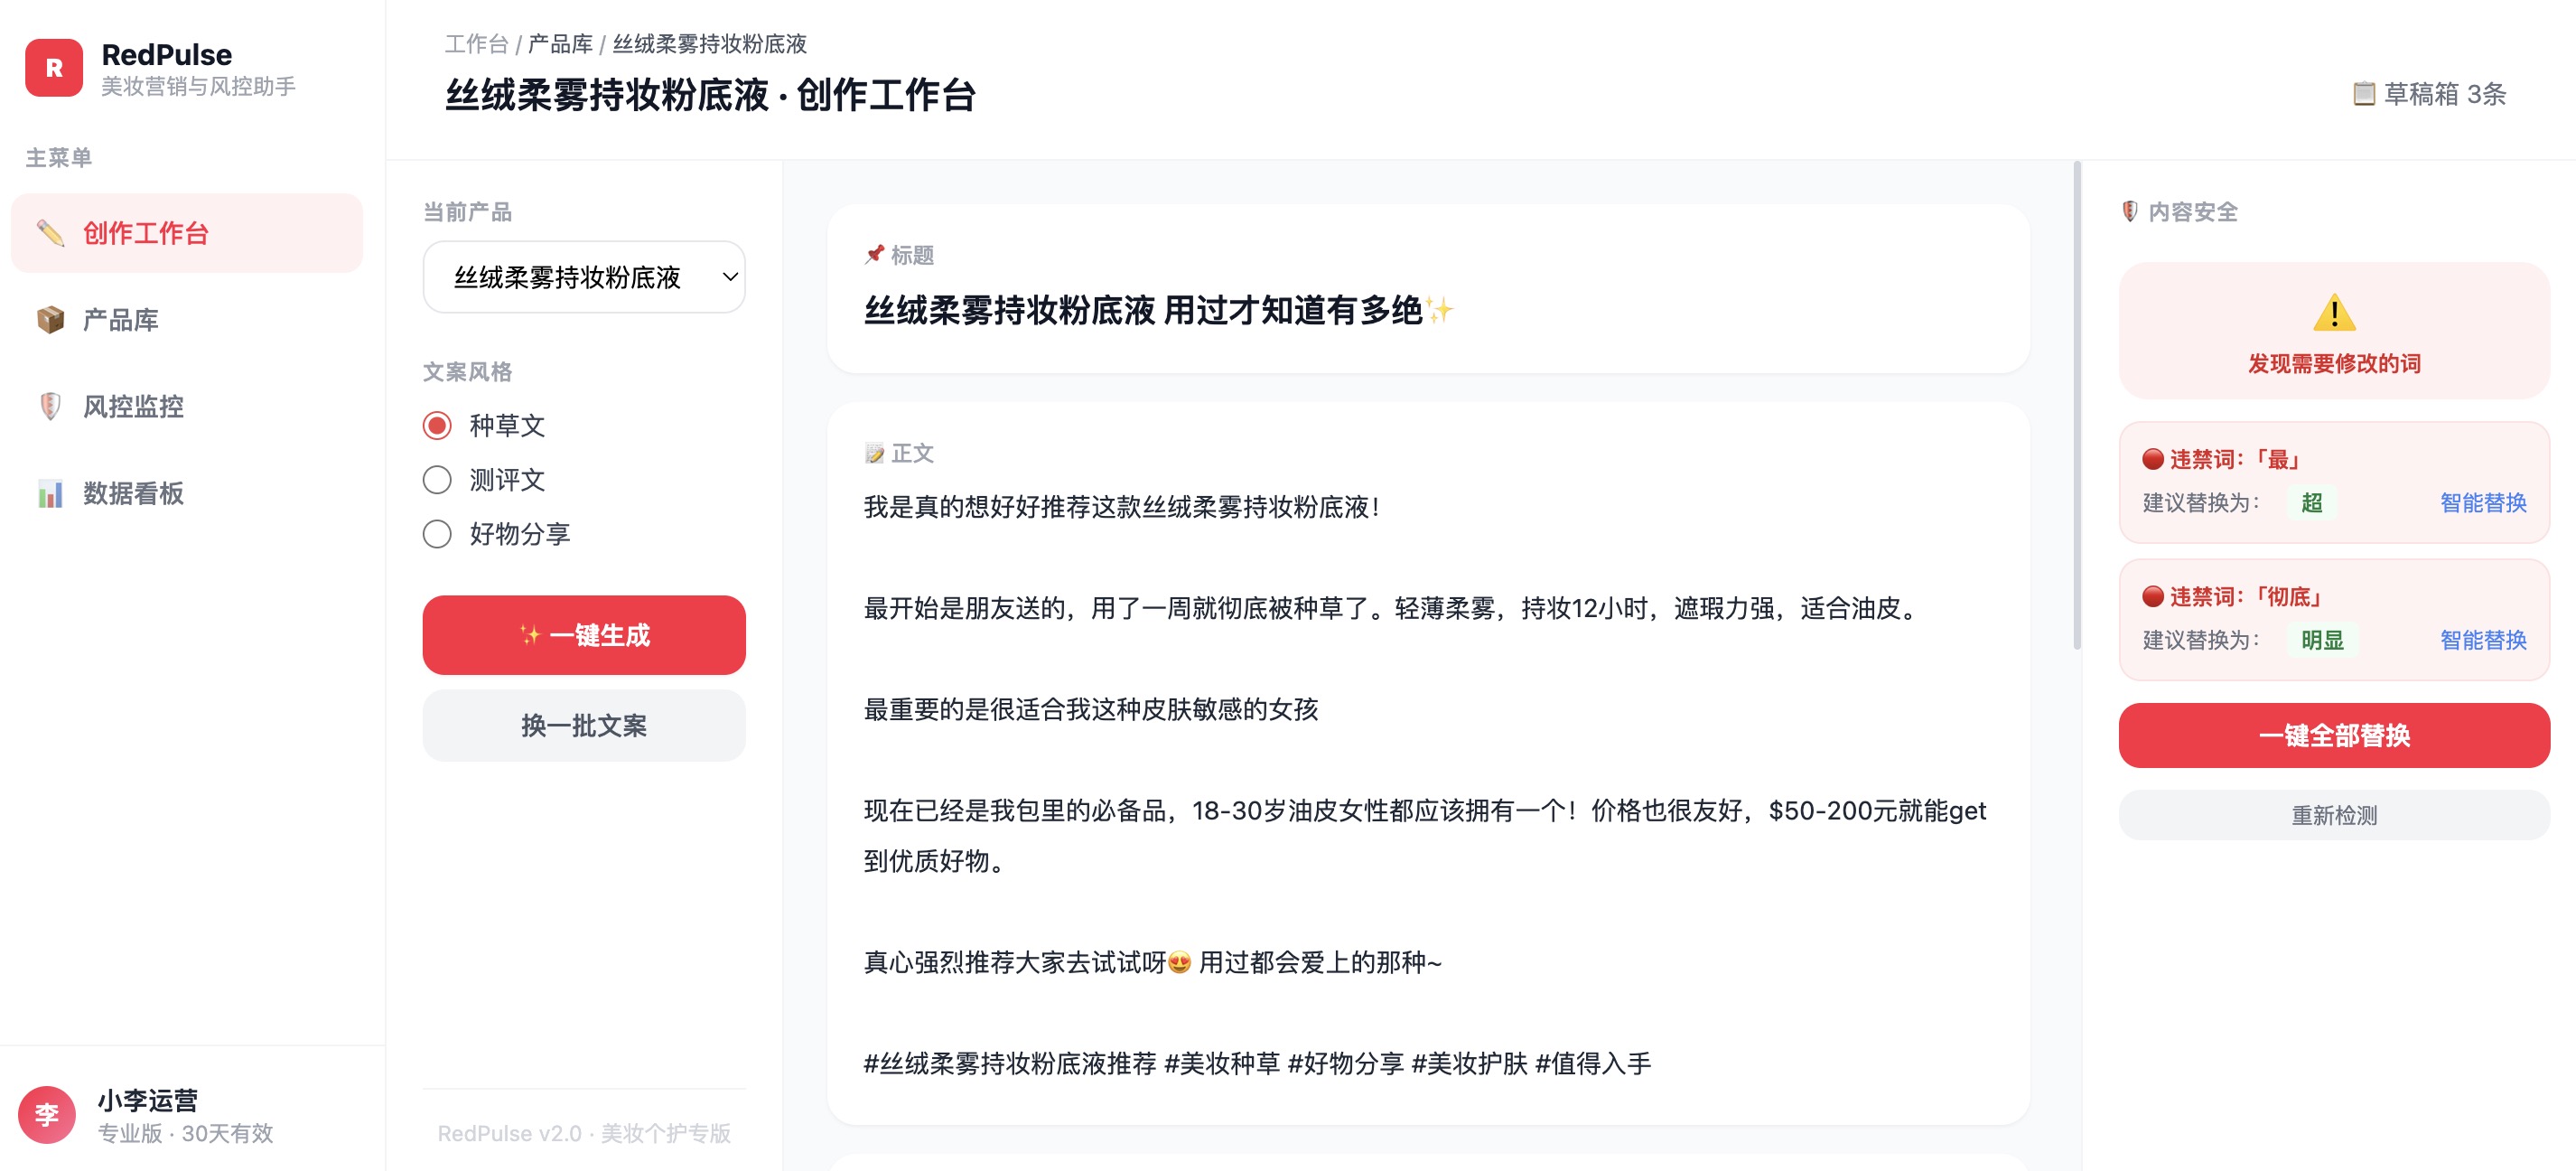The width and height of the screenshot is (2576, 1171).
Task: Click the pushpin icon beside 标题
Action: pyautogui.click(x=875, y=254)
